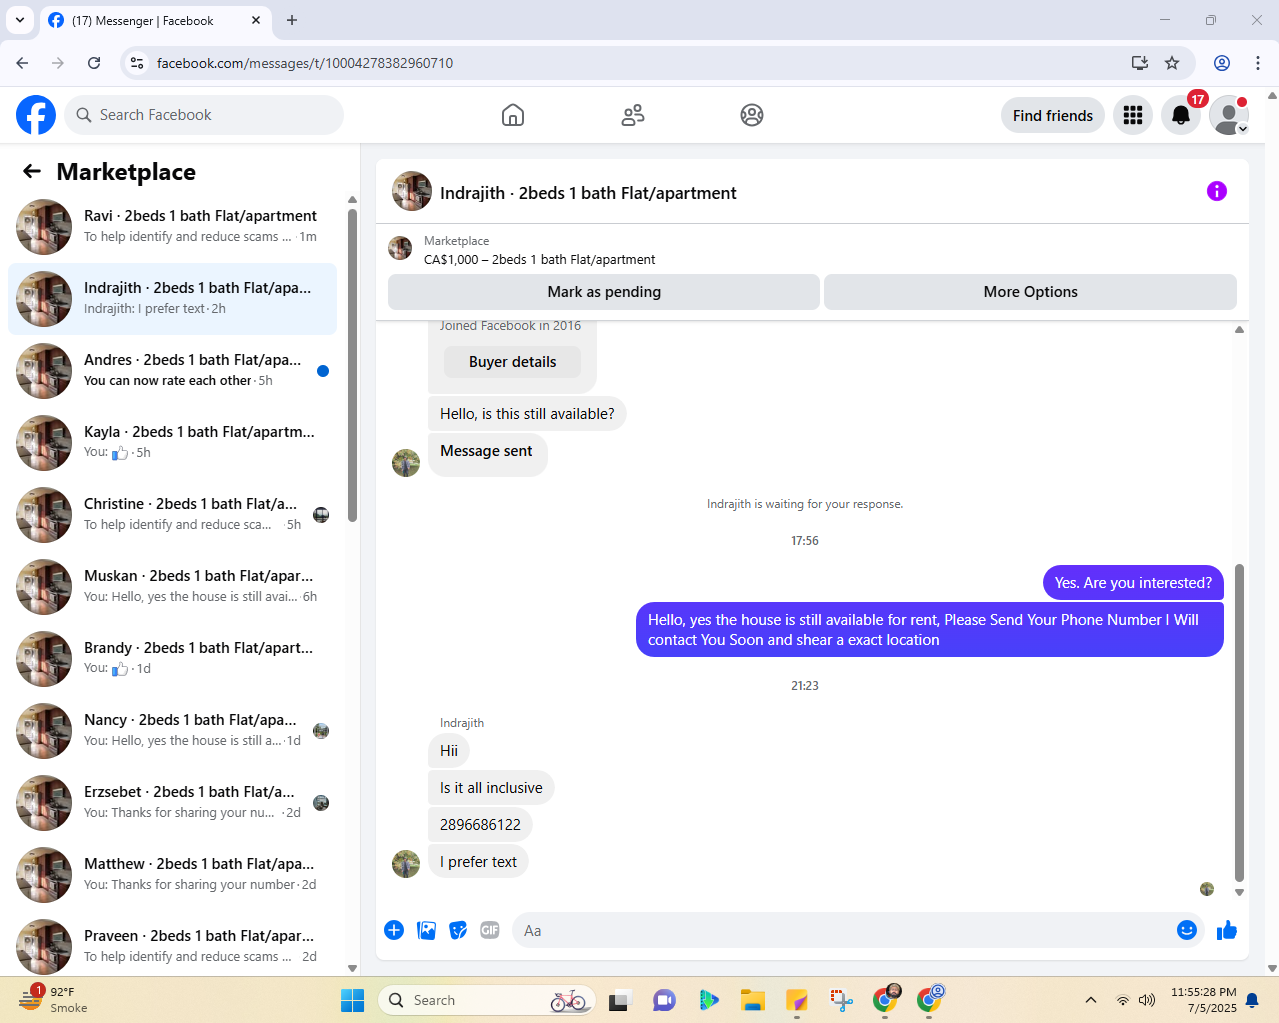Image resolution: width=1279 pixels, height=1023 pixels.
Task: Open Muskan's conversation
Action: coord(172,587)
